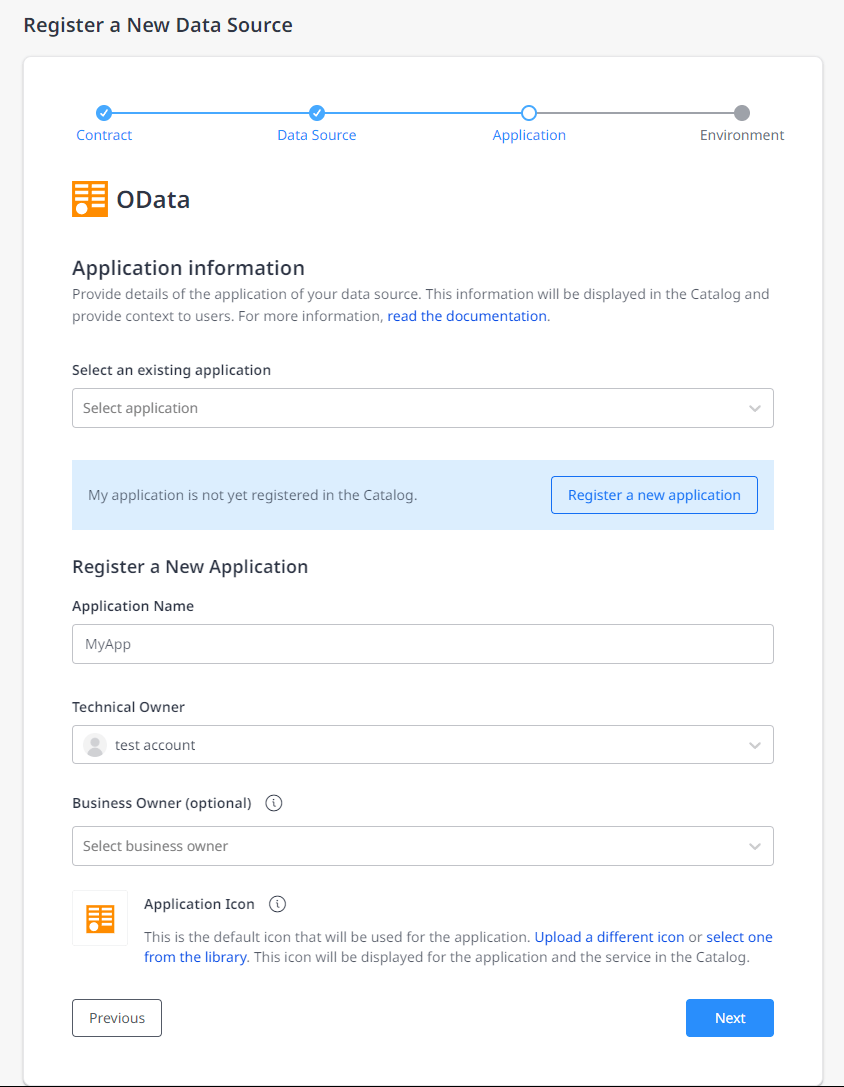Viewport: 844px width, 1087px height.
Task: Expand the Technical Owner dropdown
Action: (422, 745)
